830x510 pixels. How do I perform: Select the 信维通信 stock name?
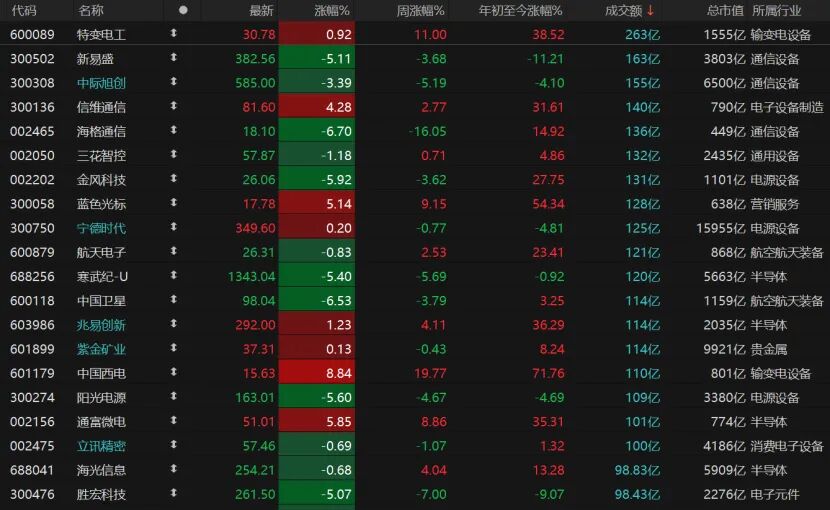[101, 108]
